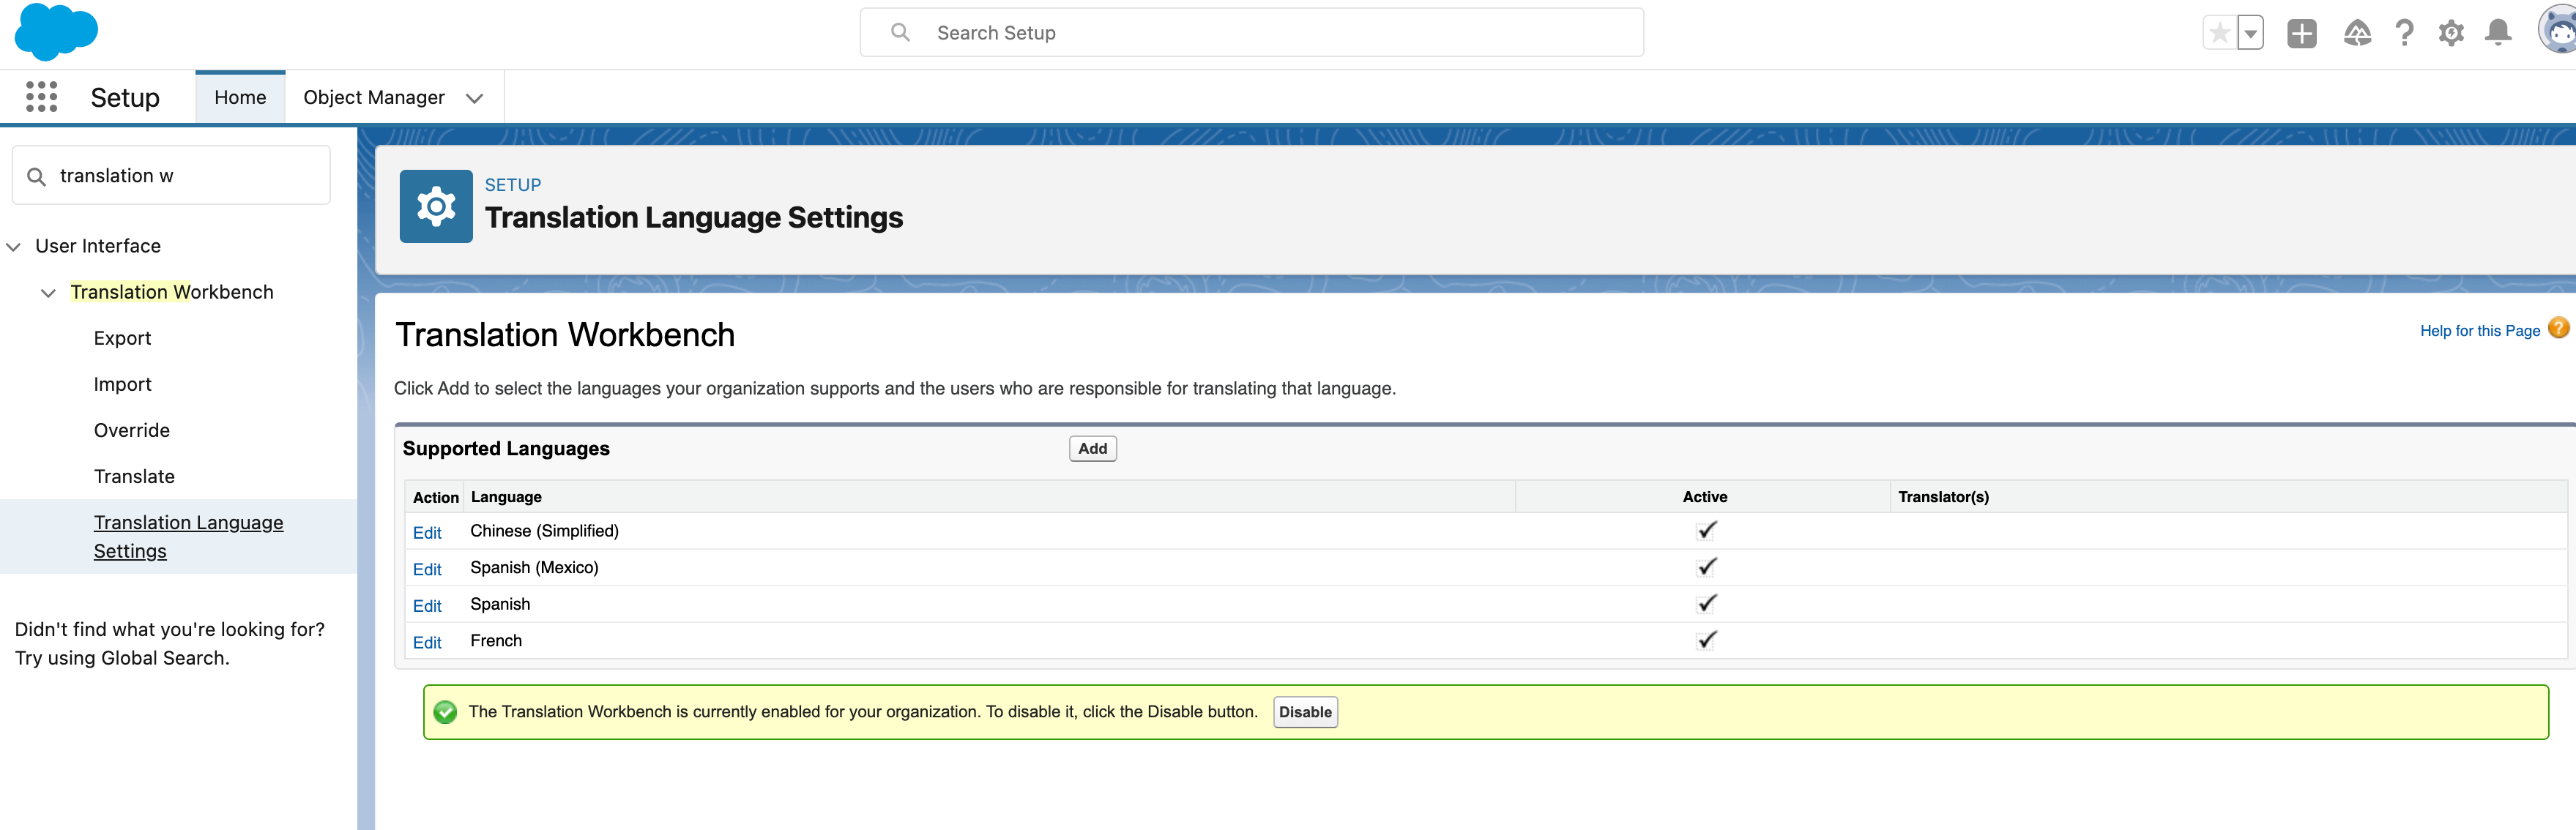Click the Active checkmark for Spanish
This screenshot has height=830, width=2576.
click(1706, 603)
